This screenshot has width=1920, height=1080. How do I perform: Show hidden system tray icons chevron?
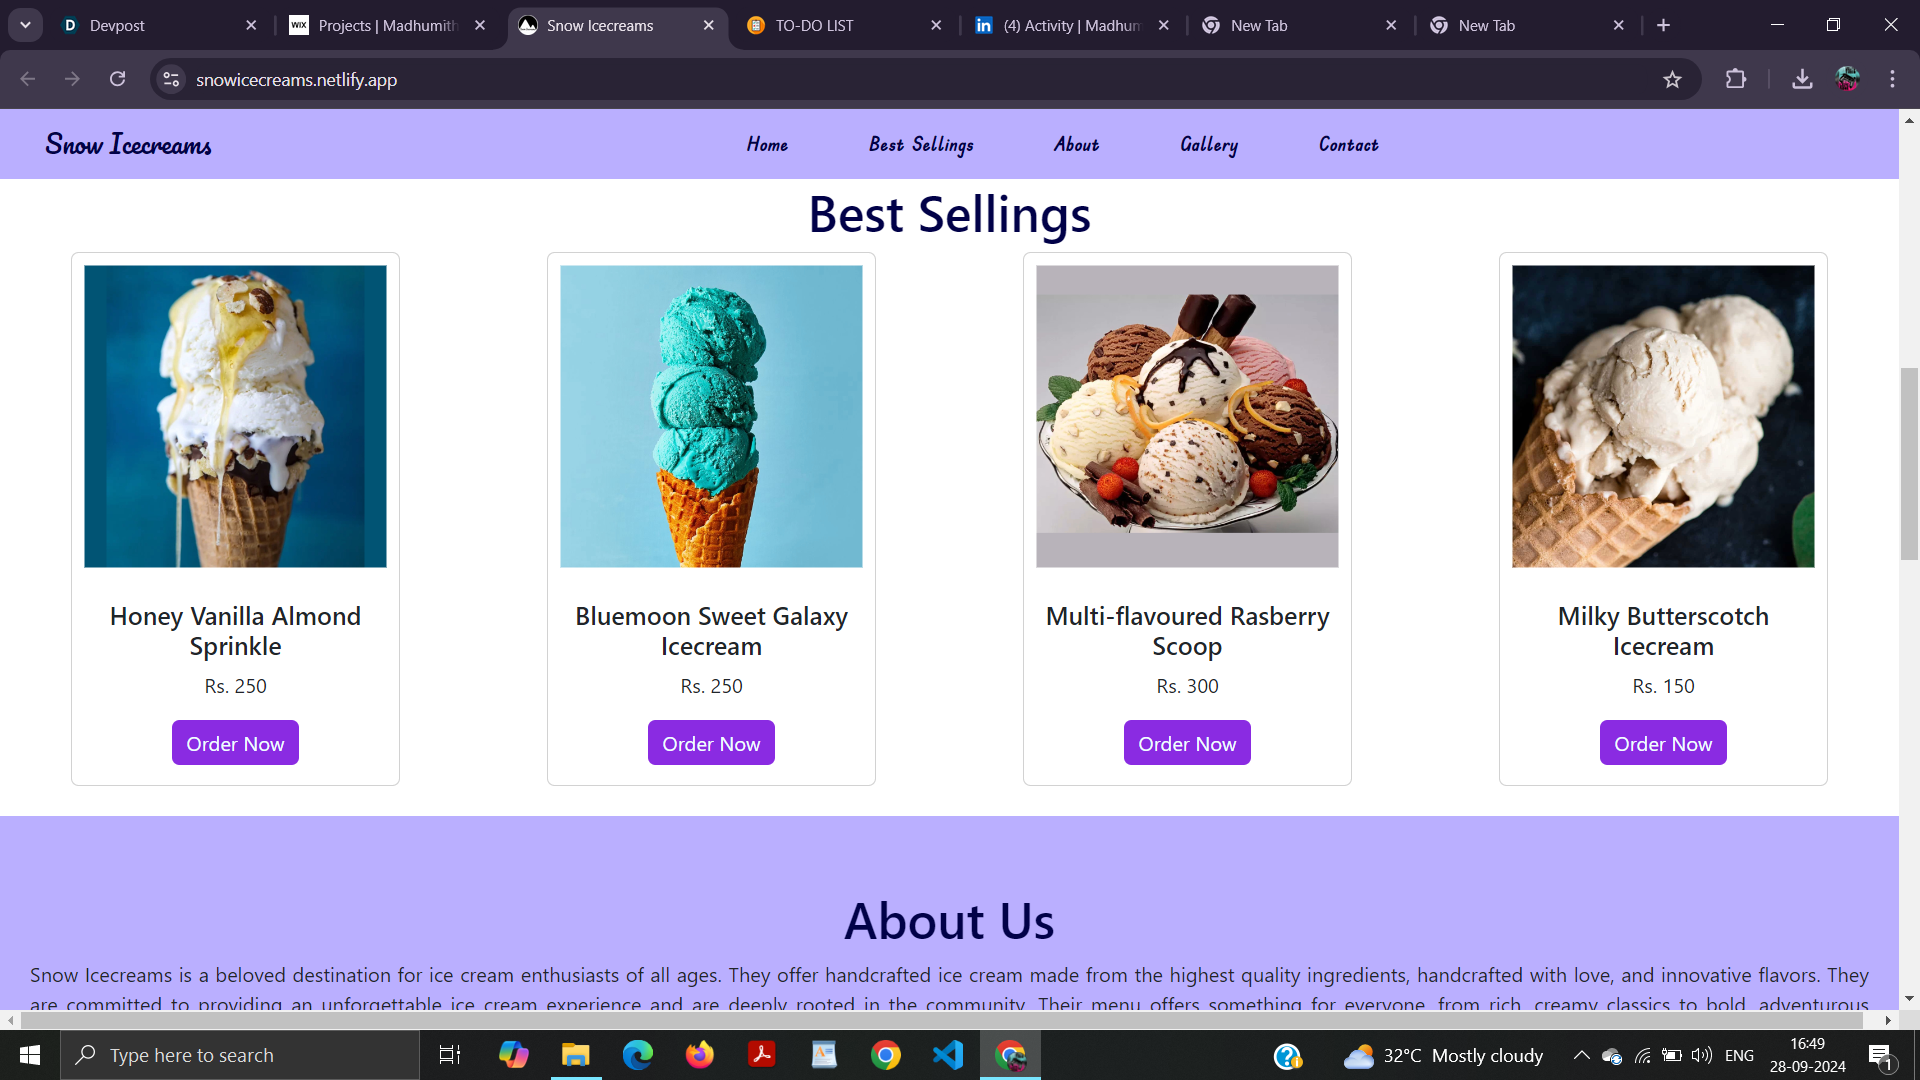(1581, 1055)
